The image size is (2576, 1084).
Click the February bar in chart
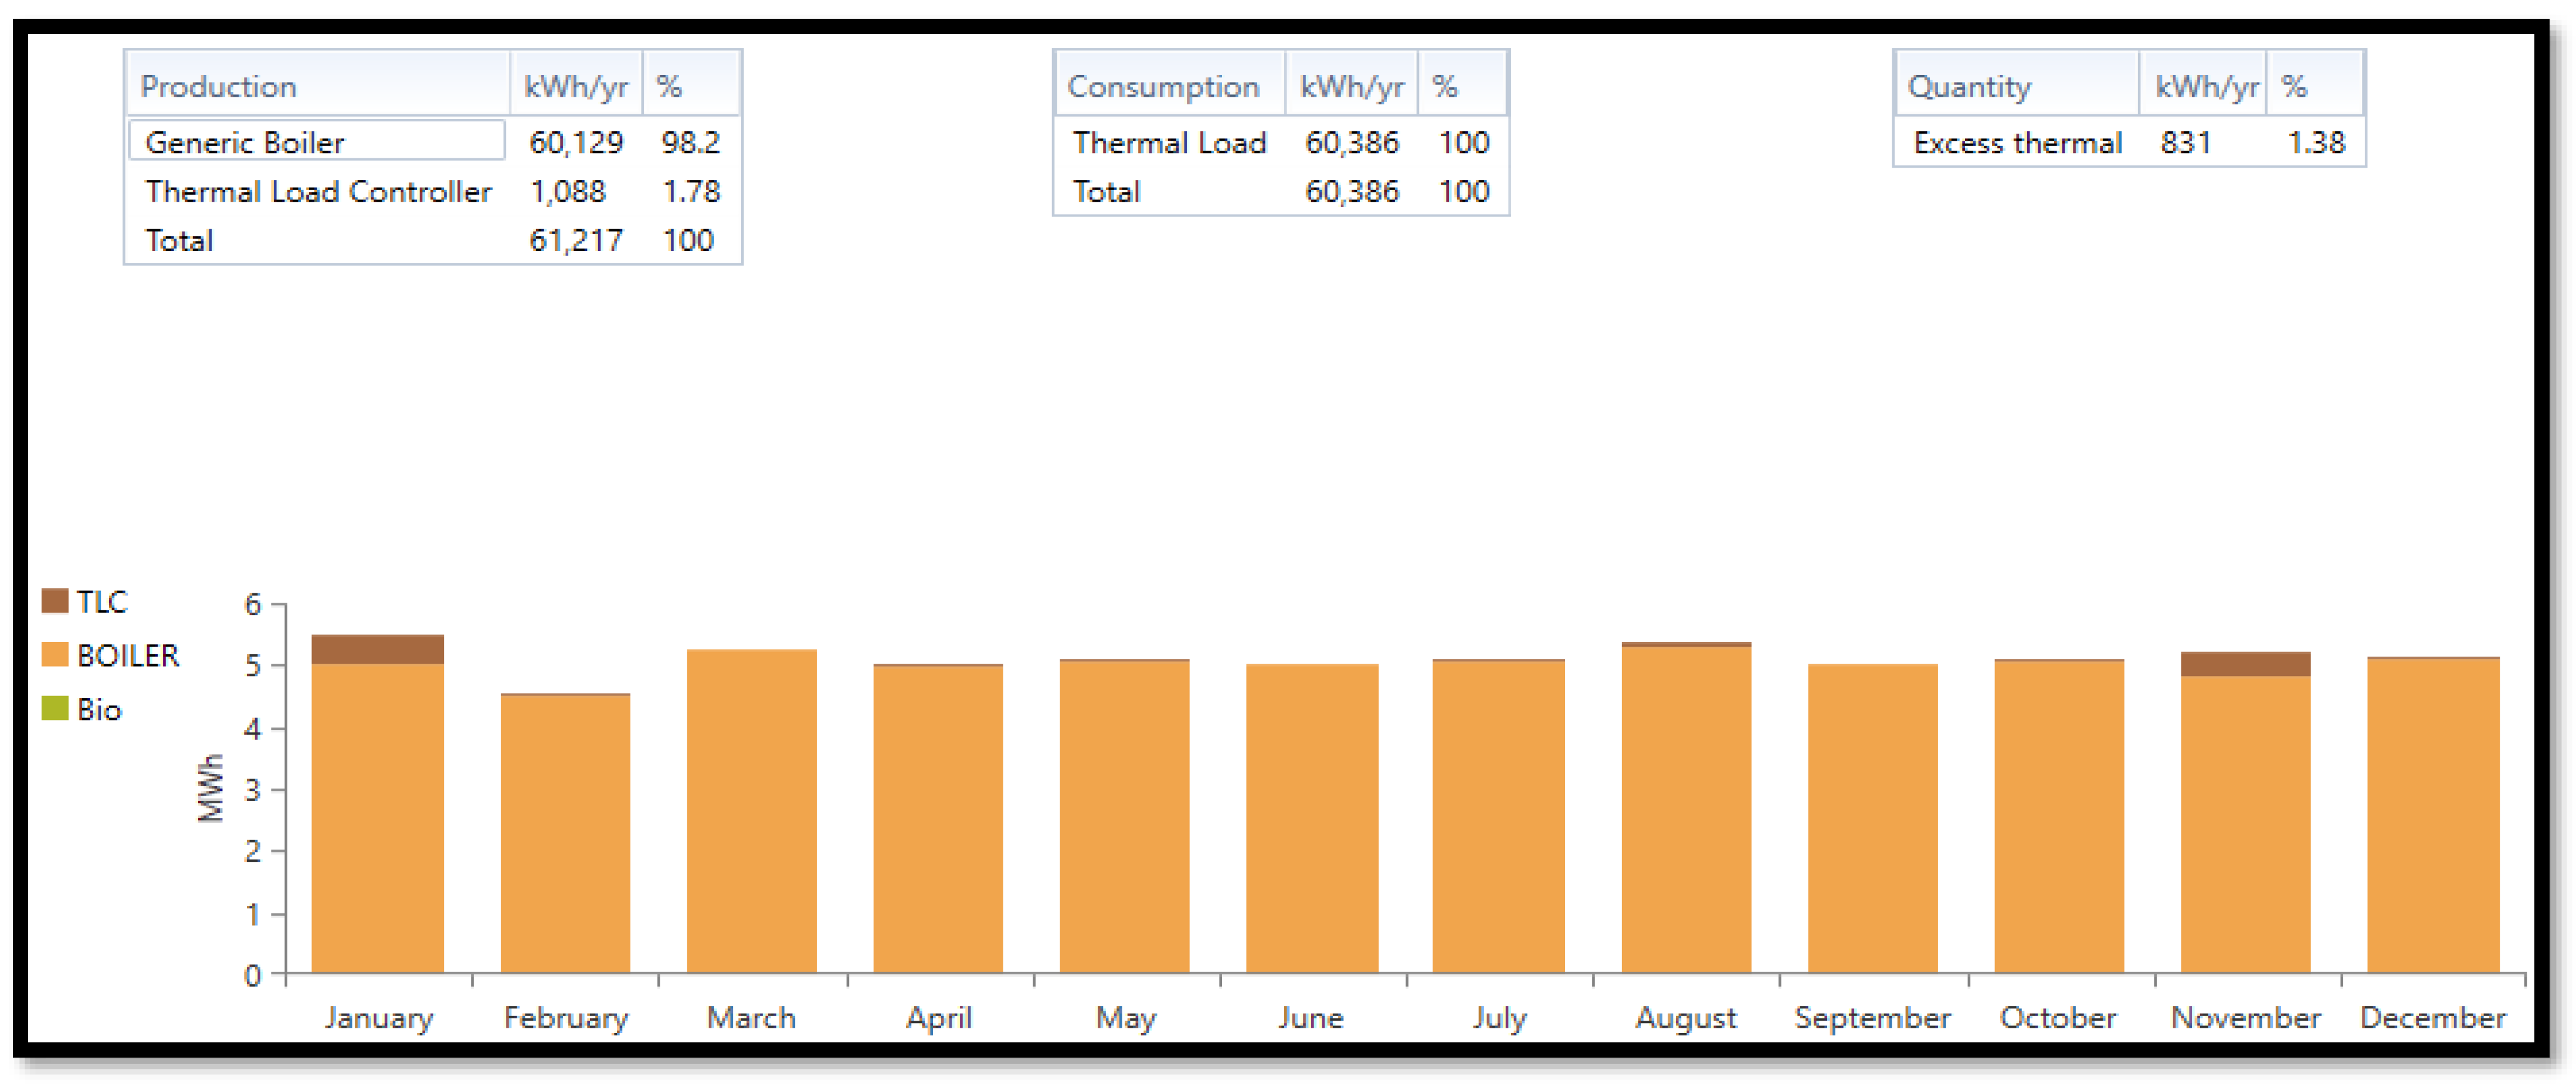click(565, 832)
